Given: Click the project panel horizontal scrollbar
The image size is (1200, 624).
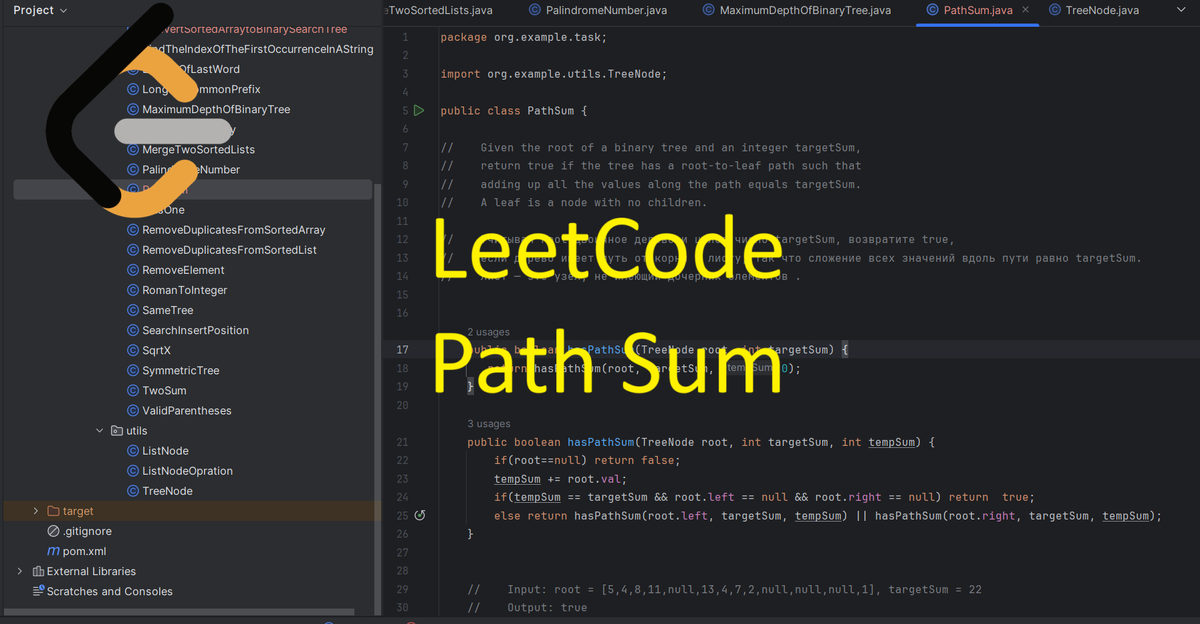Looking at the screenshot, I should pos(178,611).
